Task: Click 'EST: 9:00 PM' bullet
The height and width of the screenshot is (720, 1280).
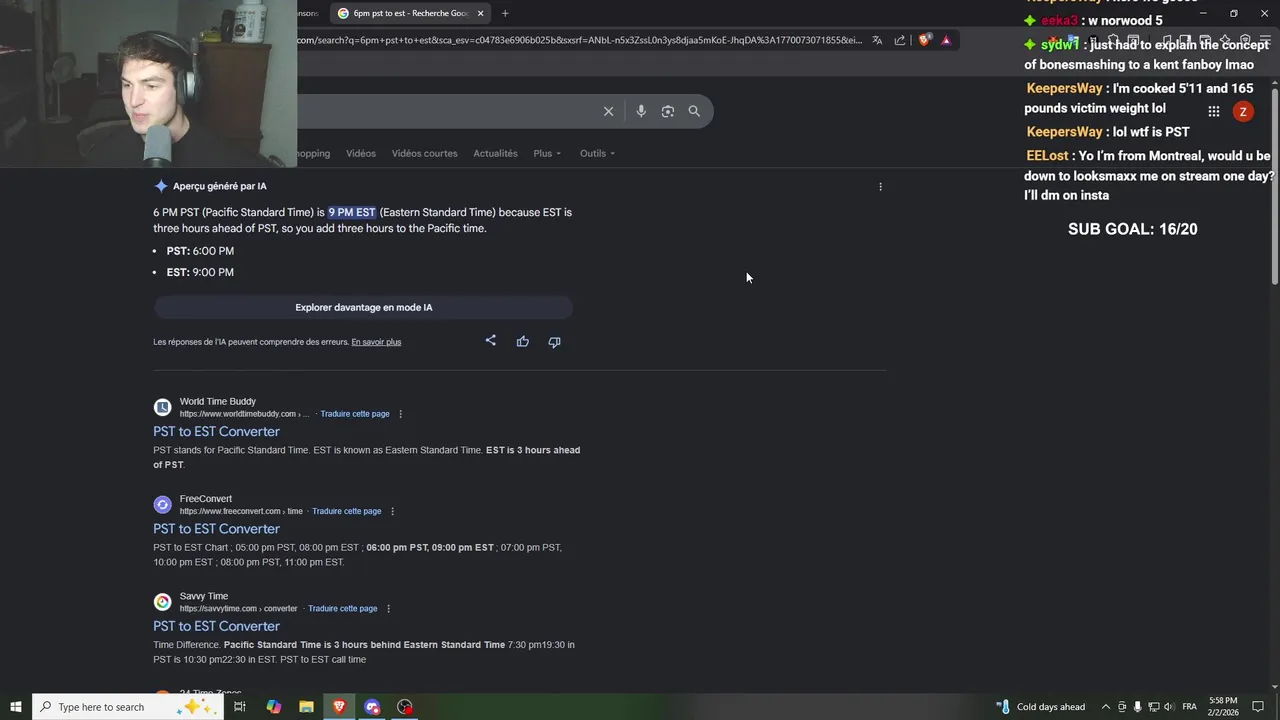Action: click(200, 272)
